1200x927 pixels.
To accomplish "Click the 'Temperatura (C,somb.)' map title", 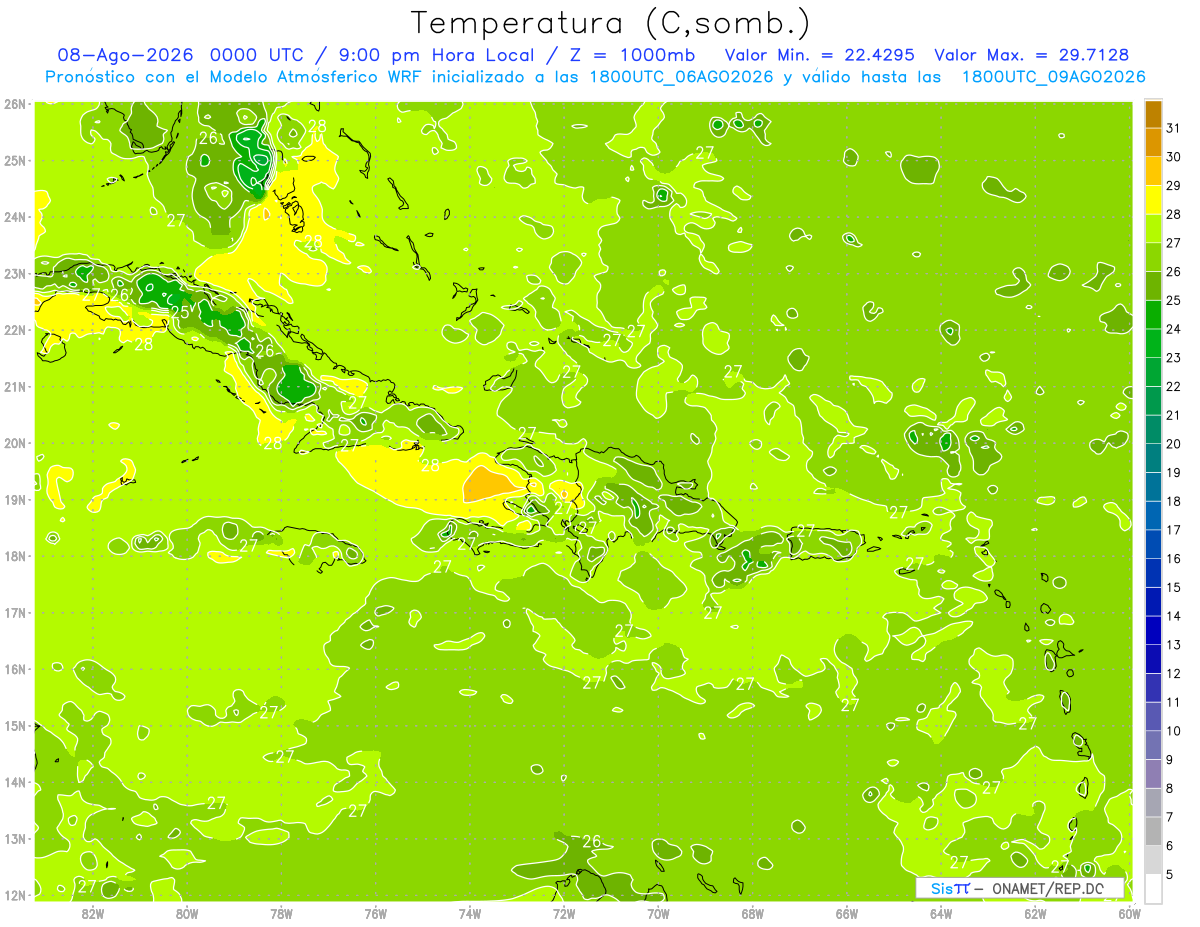I will pyautogui.click(x=611, y=24).
